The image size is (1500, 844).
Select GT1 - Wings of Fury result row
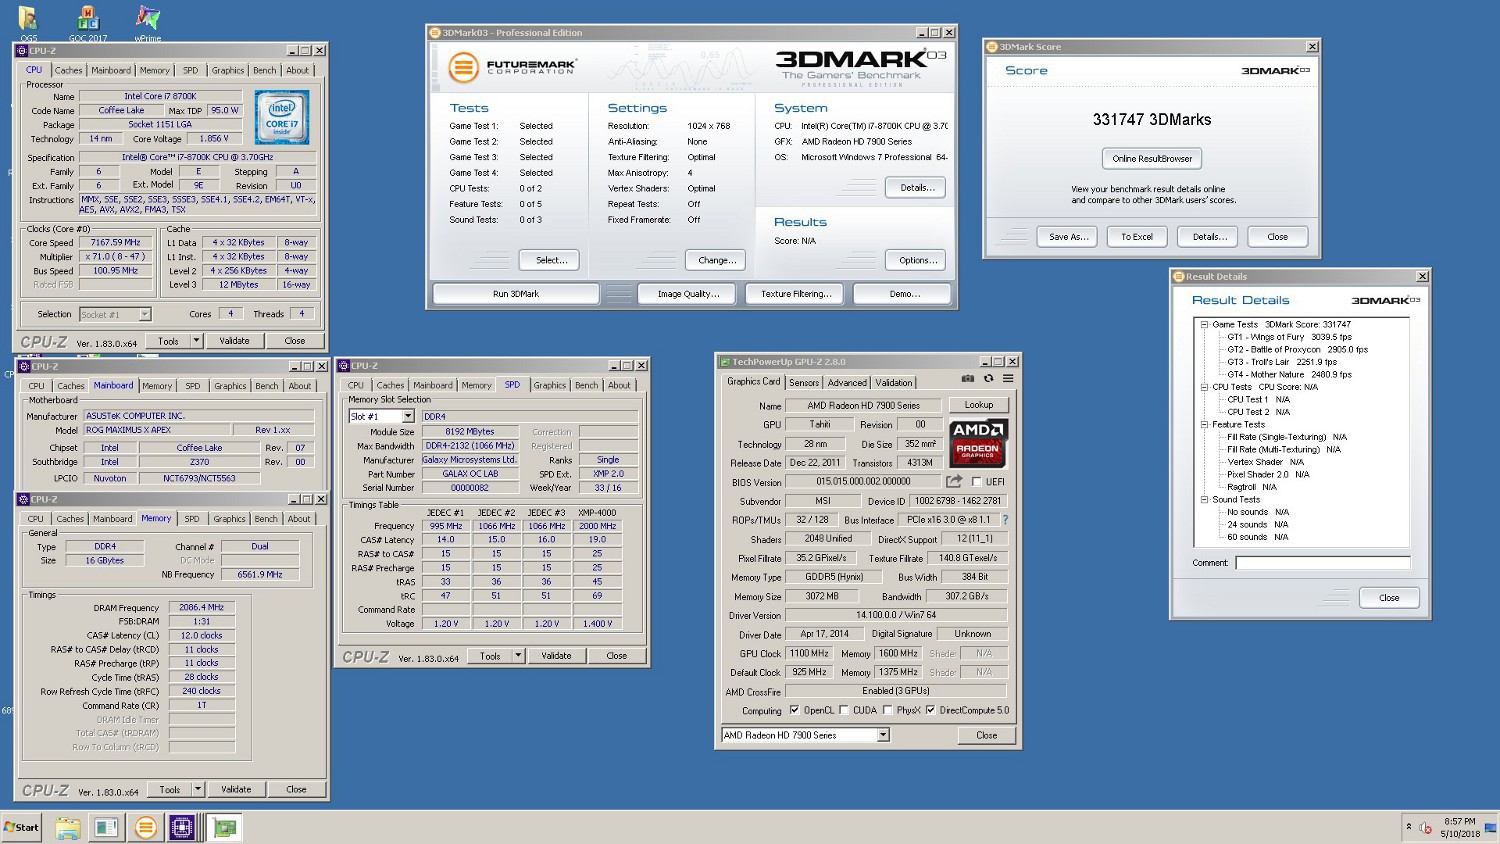(1289, 337)
